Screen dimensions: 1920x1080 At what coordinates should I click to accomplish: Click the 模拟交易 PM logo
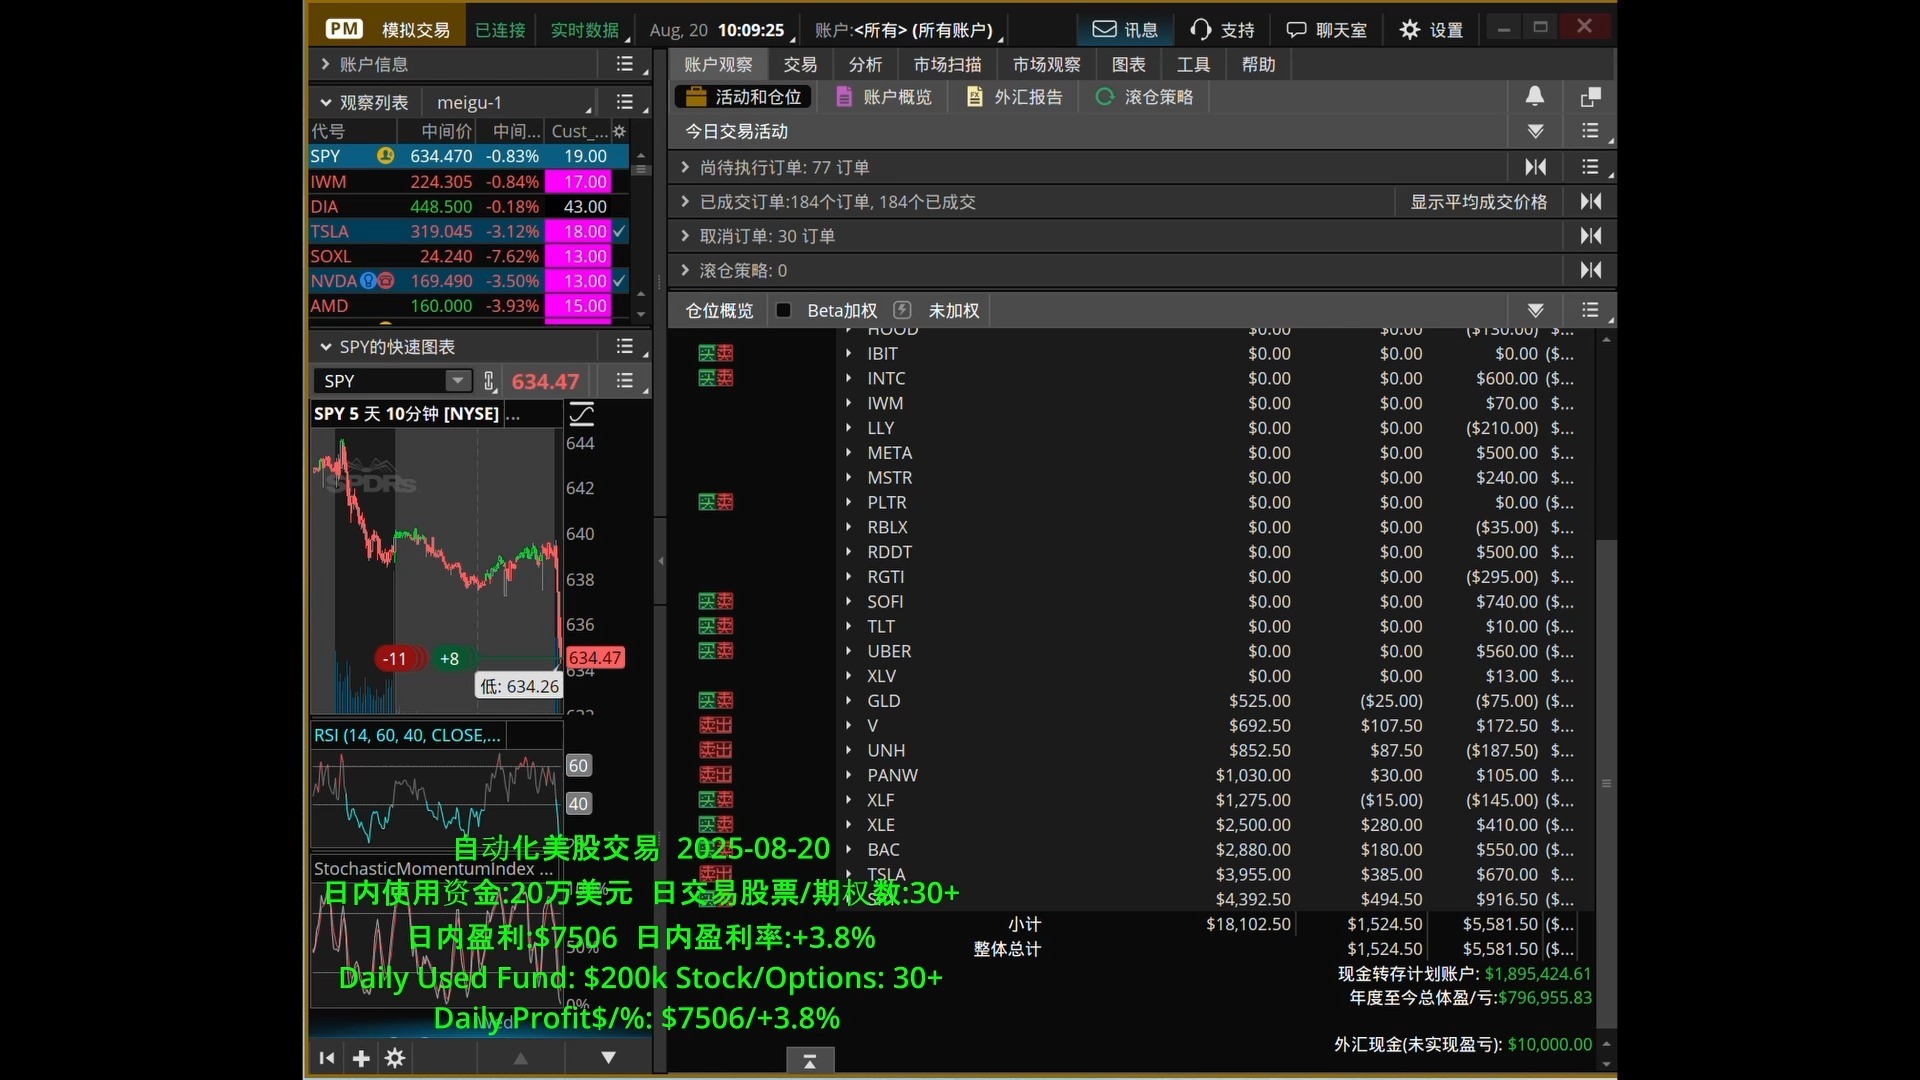[344, 30]
